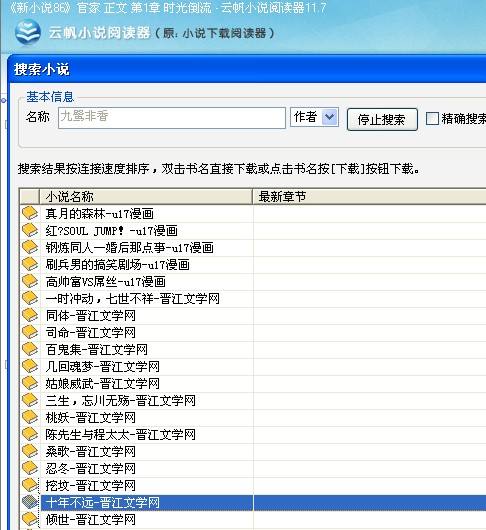
Task: Click book icon beside 几回魂梦-晋江文学网
Action: tap(30, 366)
